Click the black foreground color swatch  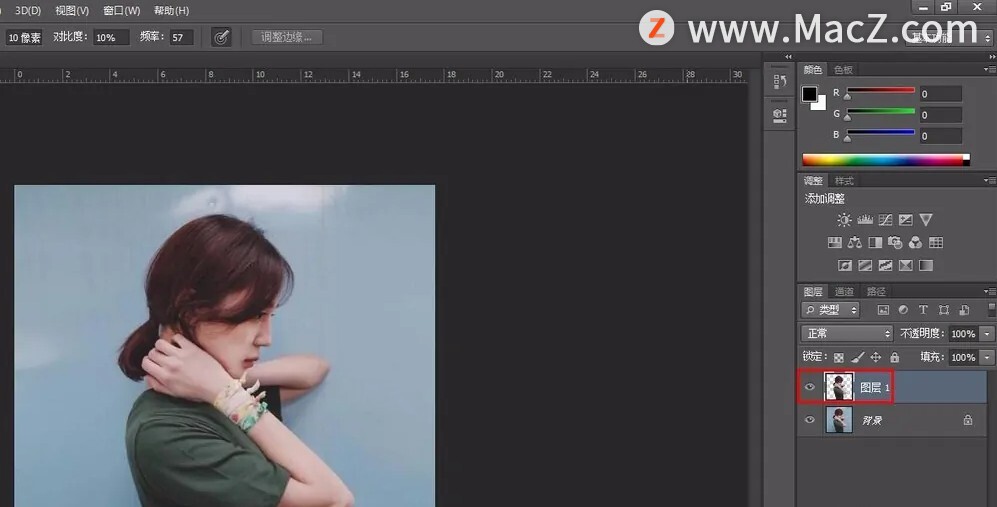click(809, 94)
